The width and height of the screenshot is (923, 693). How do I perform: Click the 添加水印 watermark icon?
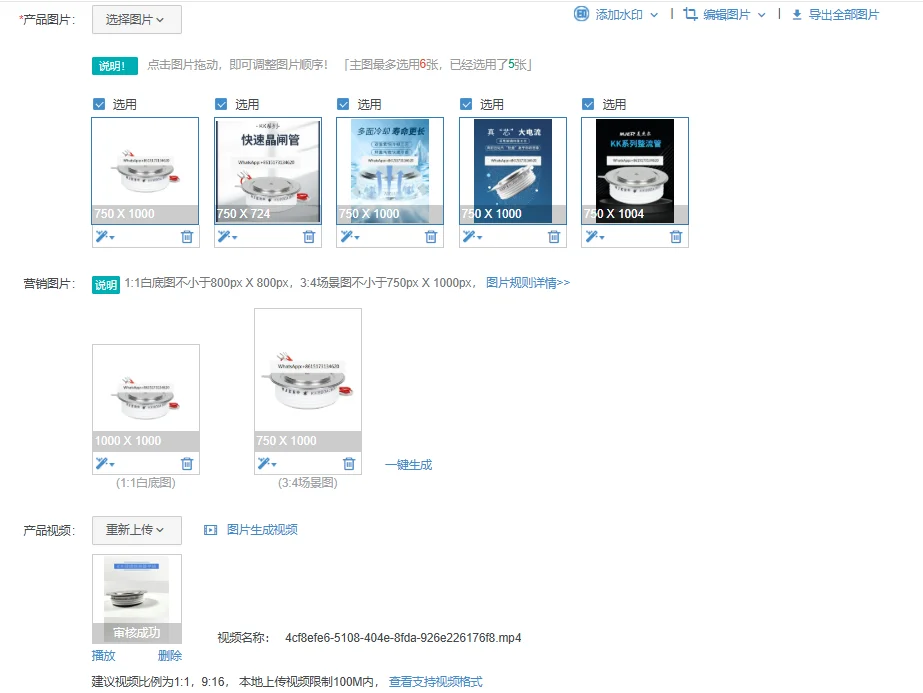pyautogui.click(x=581, y=14)
